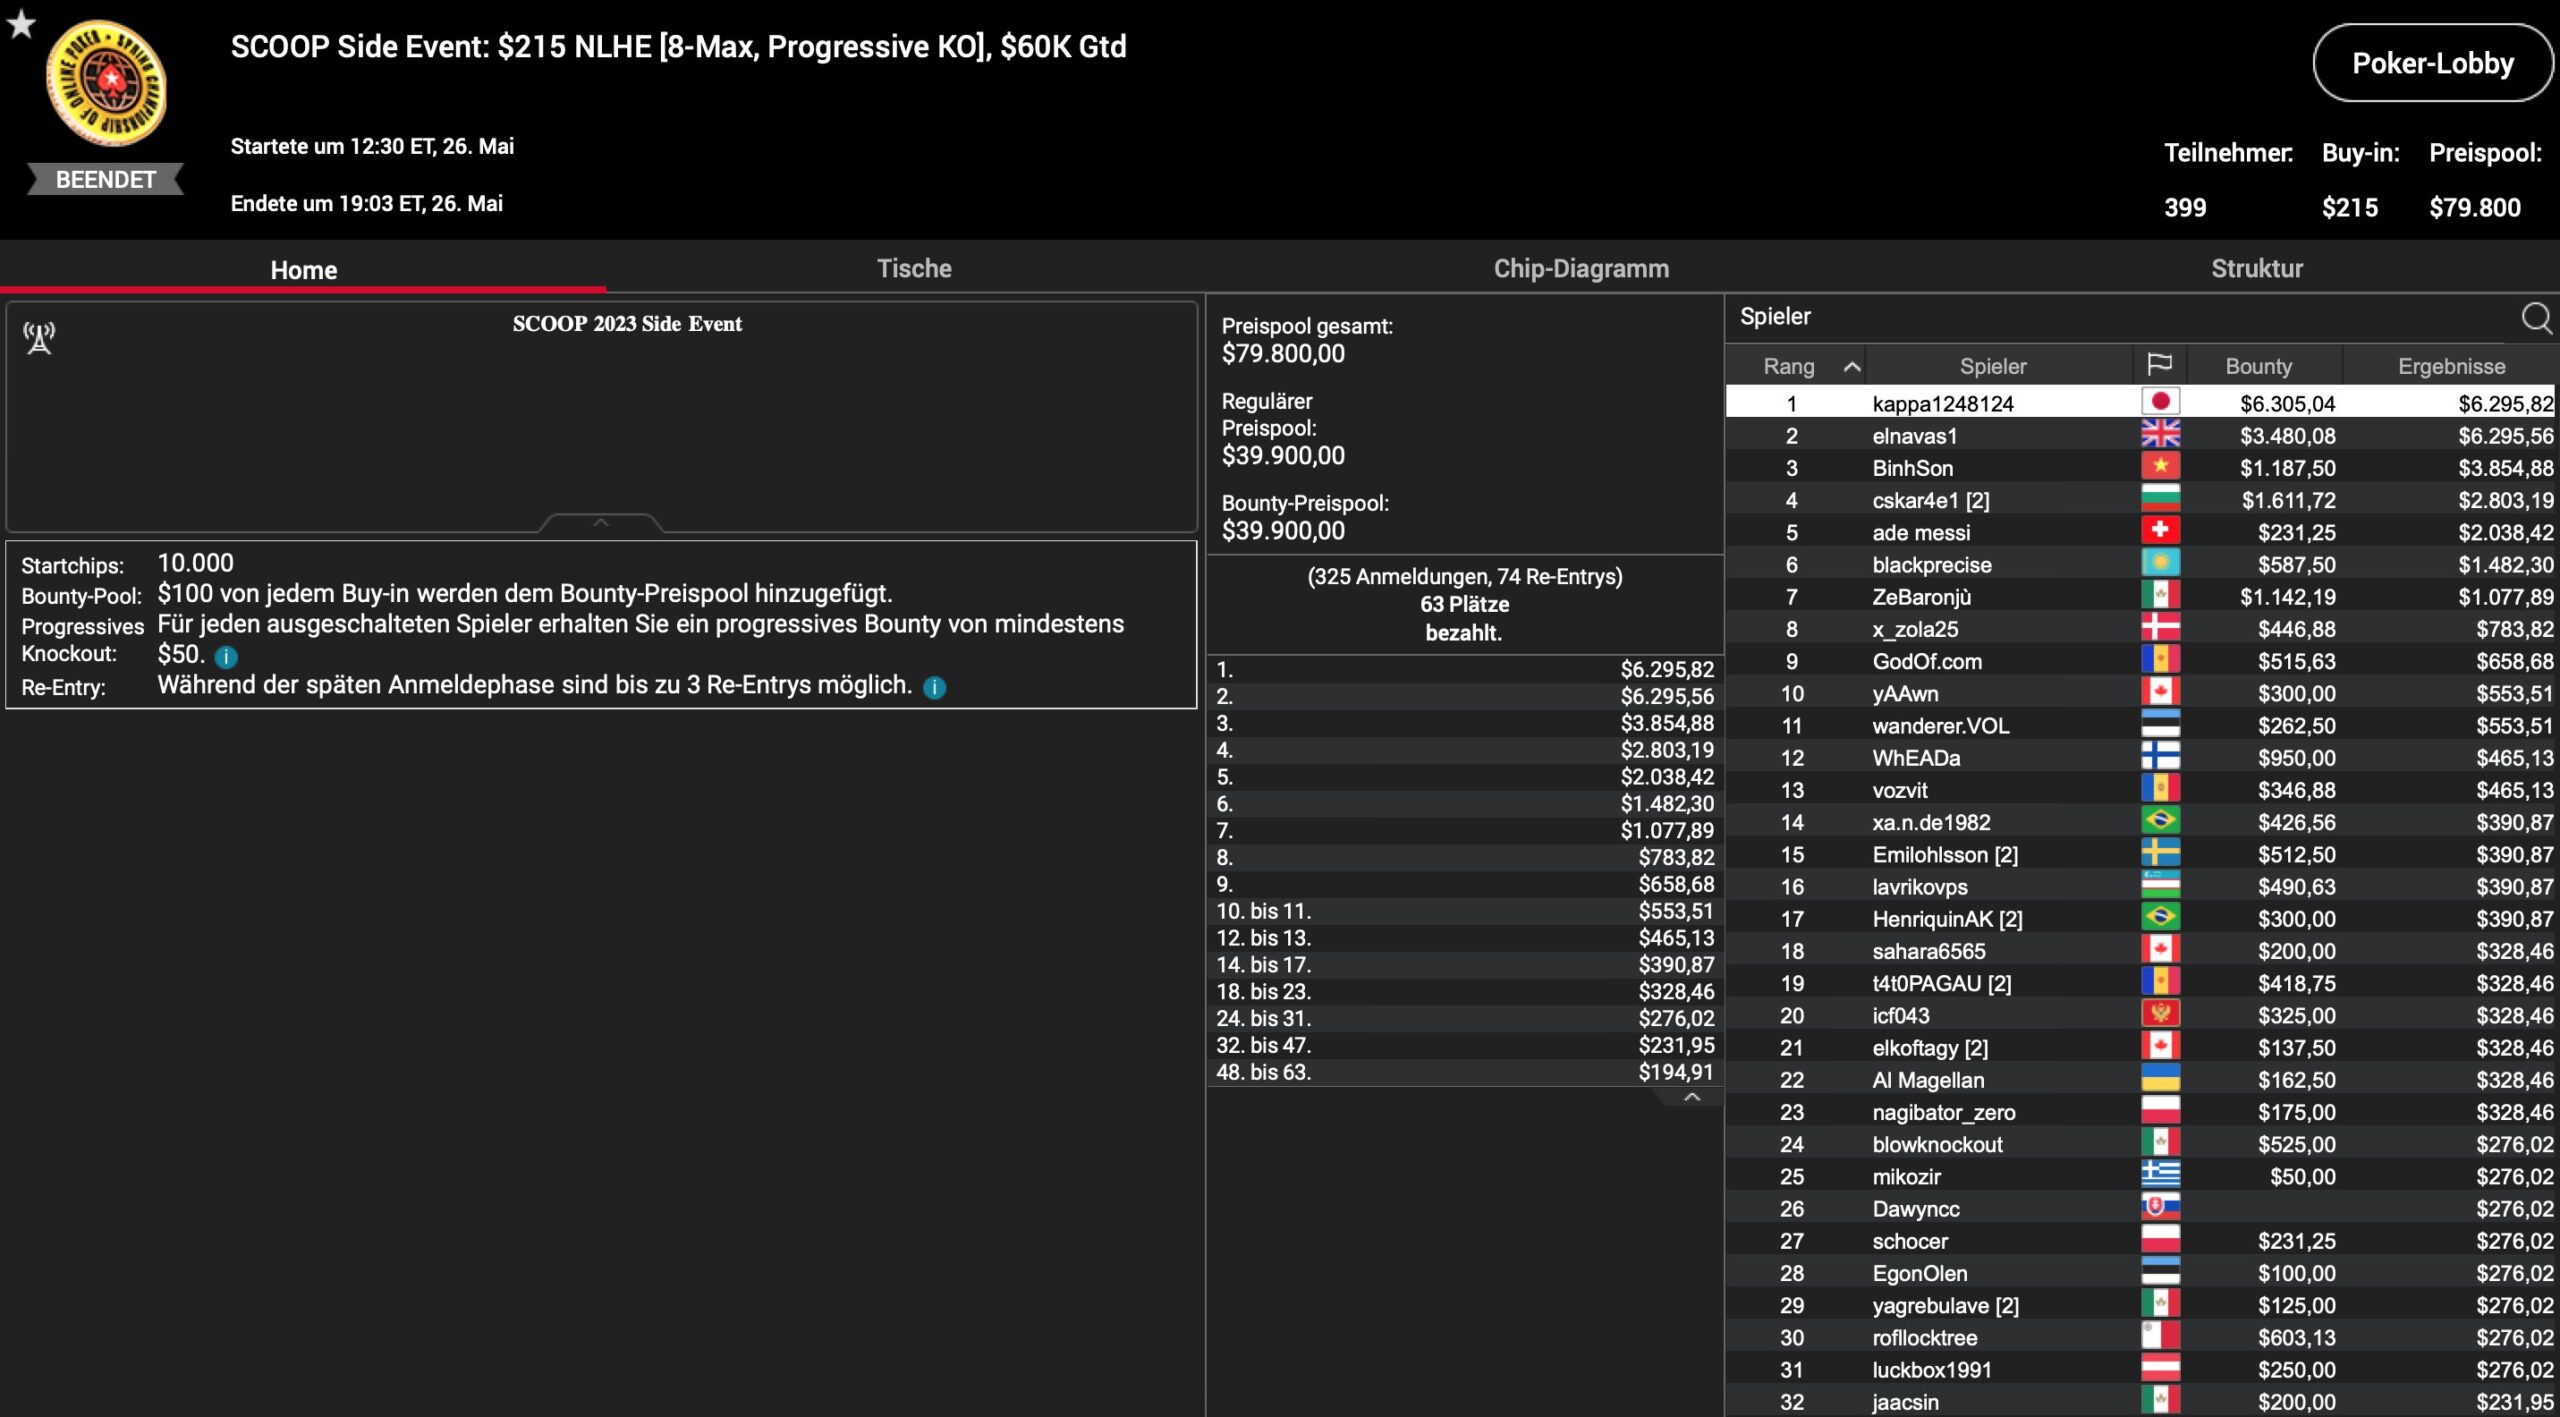Viewport: 2560px width, 1417px height.
Task: Click Kazakhstan flag in blackprecise row
Action: [2160, 563]
